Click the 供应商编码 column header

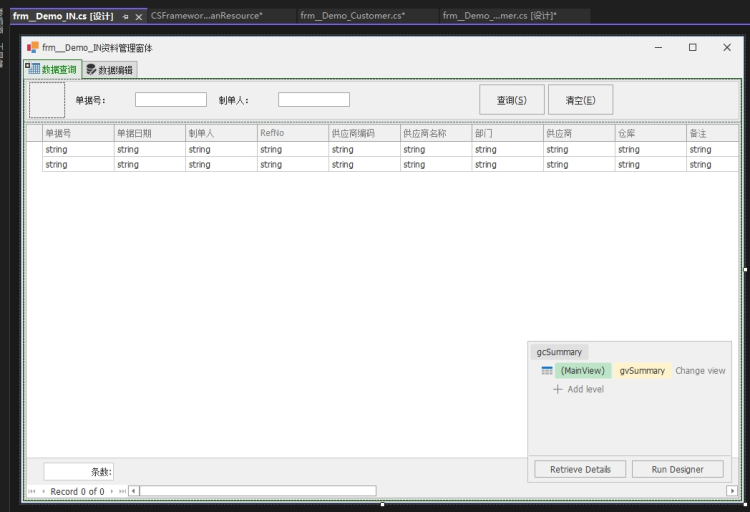pos(352,133)
